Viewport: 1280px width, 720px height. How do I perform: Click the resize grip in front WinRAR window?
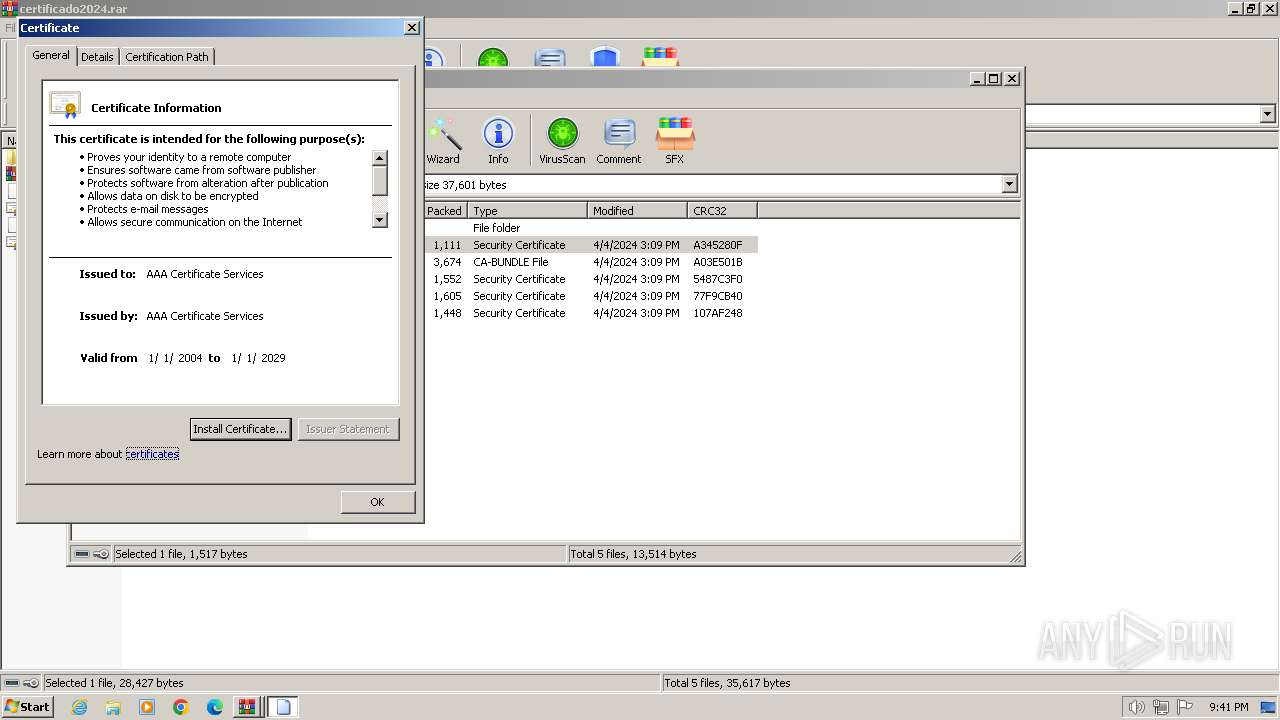[x=1015, y=556]
